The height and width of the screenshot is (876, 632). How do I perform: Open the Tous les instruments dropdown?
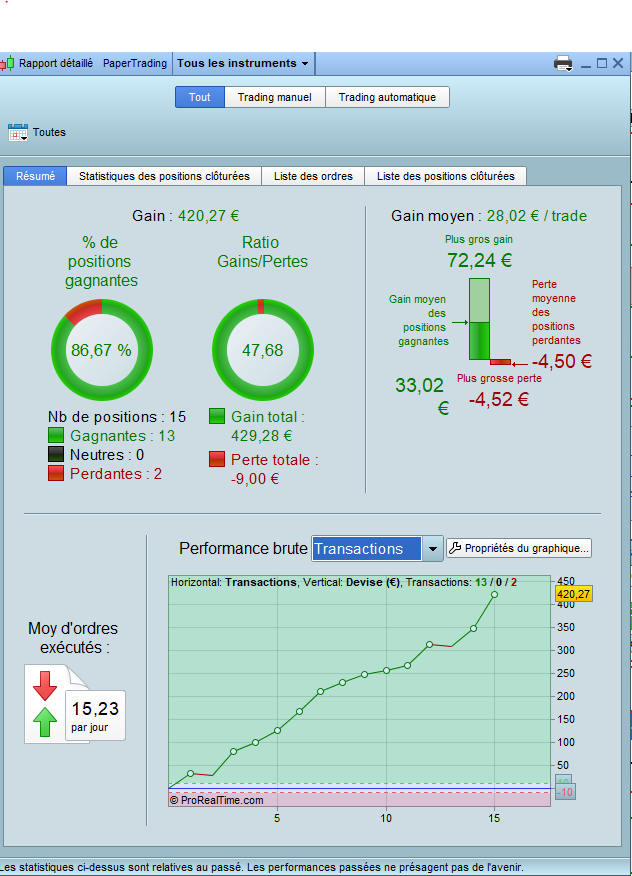(x=243, y=63)
